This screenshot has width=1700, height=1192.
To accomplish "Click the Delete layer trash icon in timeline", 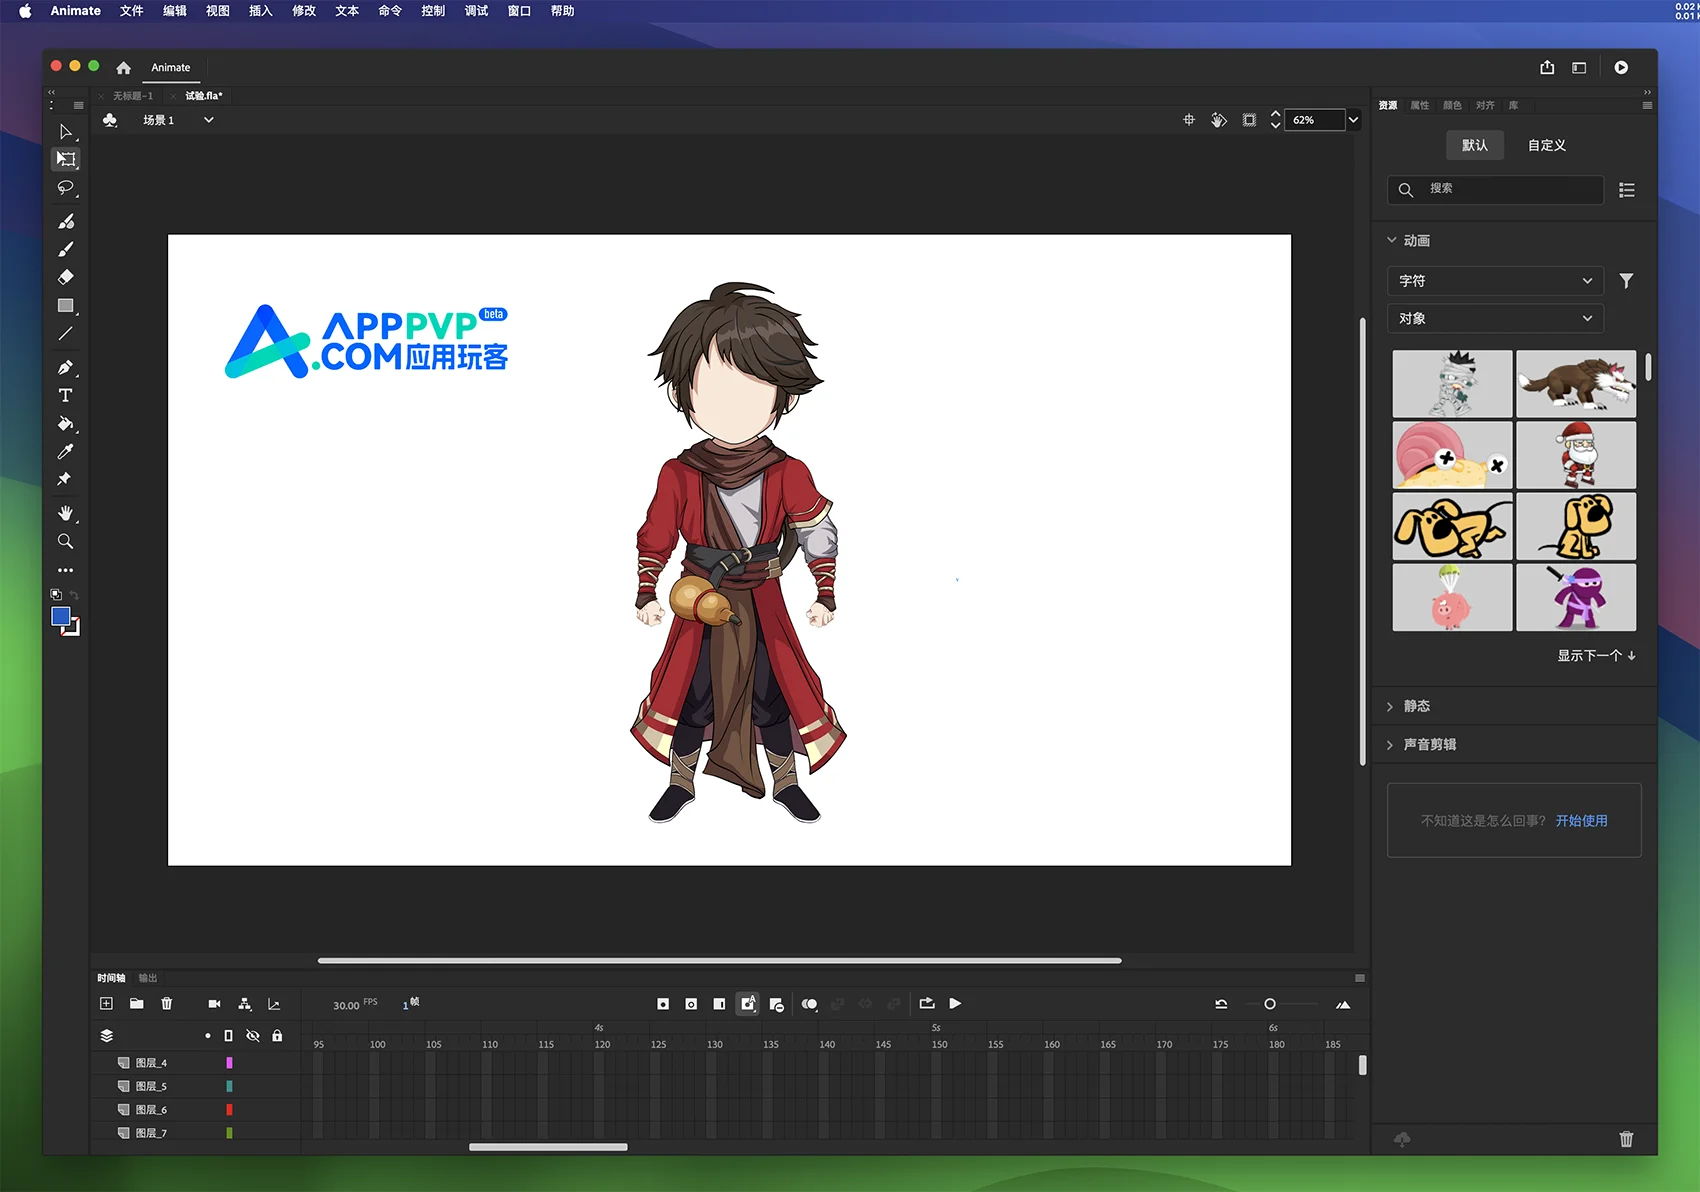I will [x=167, y=1003].
